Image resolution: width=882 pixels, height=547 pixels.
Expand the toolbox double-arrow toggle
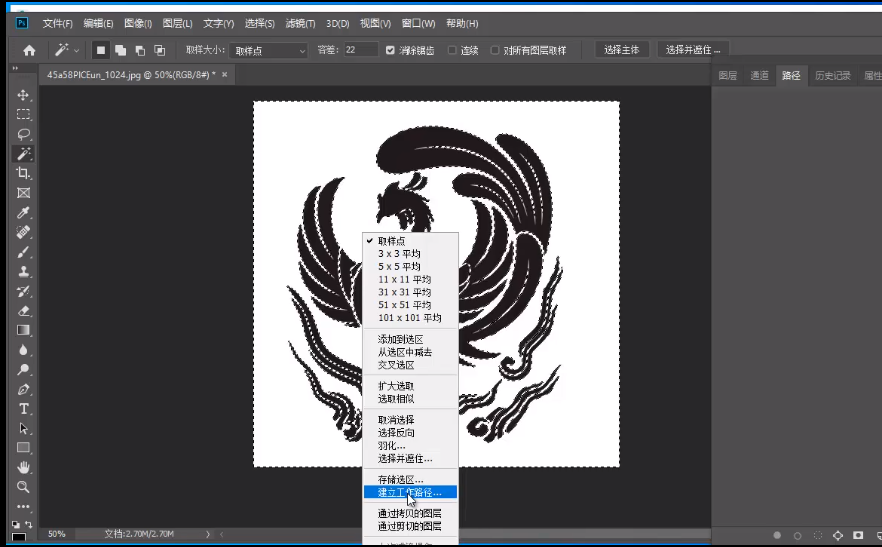pos(15,69)
